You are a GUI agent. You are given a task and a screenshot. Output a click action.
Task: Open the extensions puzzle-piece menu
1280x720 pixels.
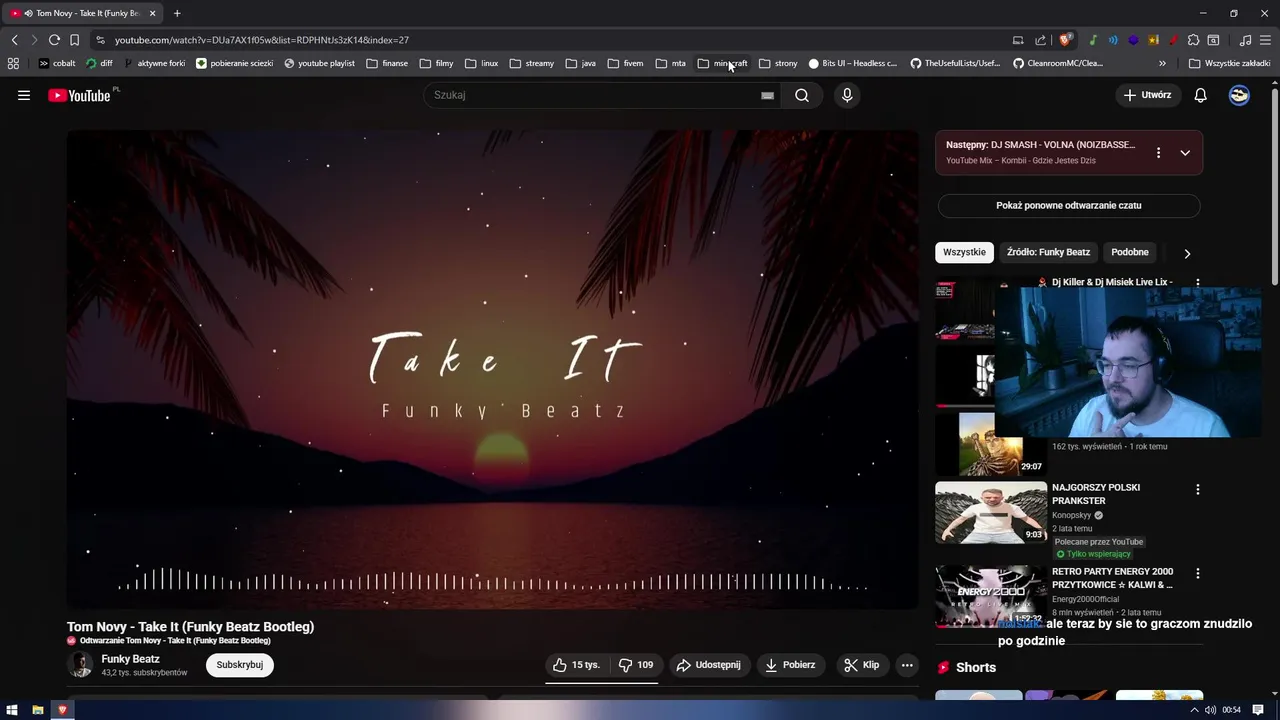pyautogui.click(x=1193, y=40)
